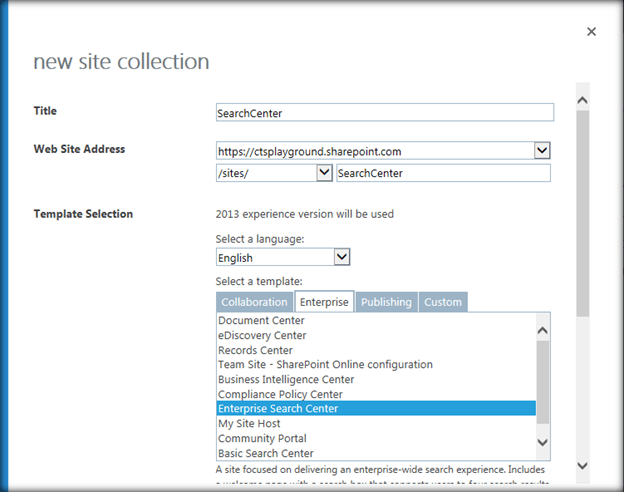Open the web site domain dropdown
624x492 pixels.
click(542, 150)
